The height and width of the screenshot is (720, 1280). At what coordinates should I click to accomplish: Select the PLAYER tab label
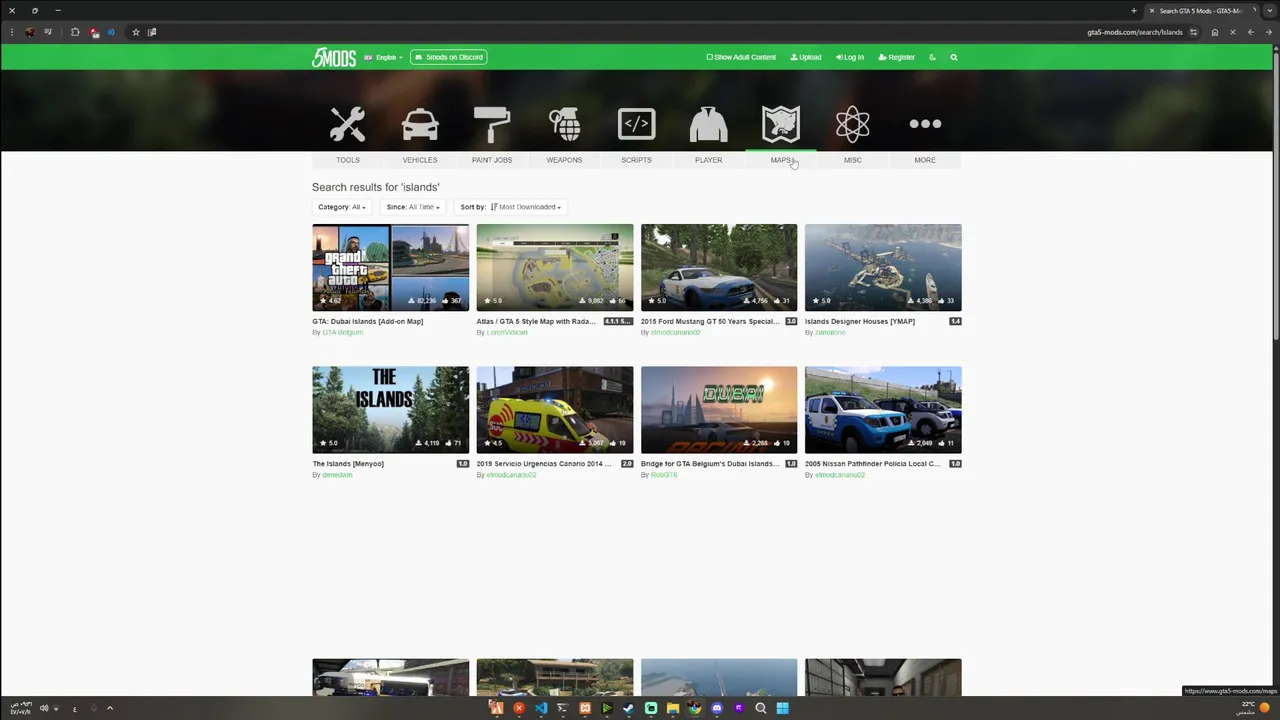pos(708,160)
